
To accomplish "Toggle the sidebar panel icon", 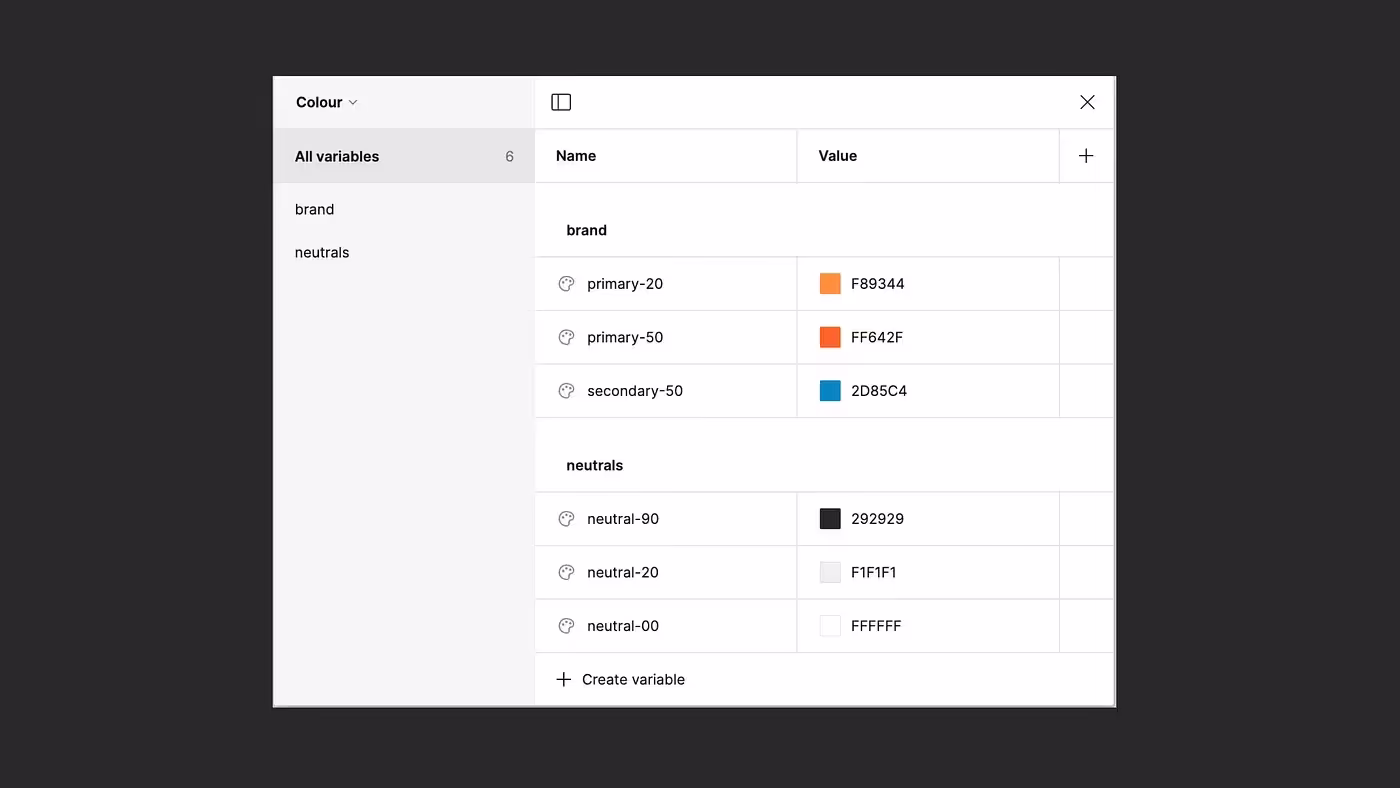I will (x=561, y=102).
